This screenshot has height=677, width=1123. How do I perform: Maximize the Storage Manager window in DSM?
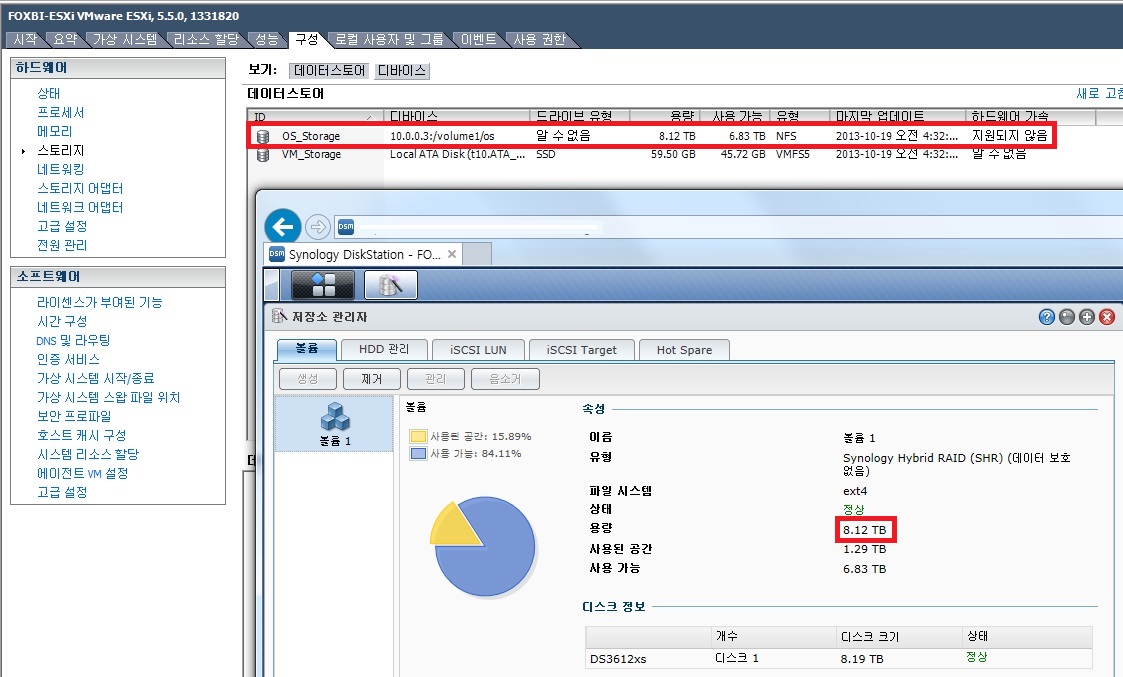(x=1086, y=317)
